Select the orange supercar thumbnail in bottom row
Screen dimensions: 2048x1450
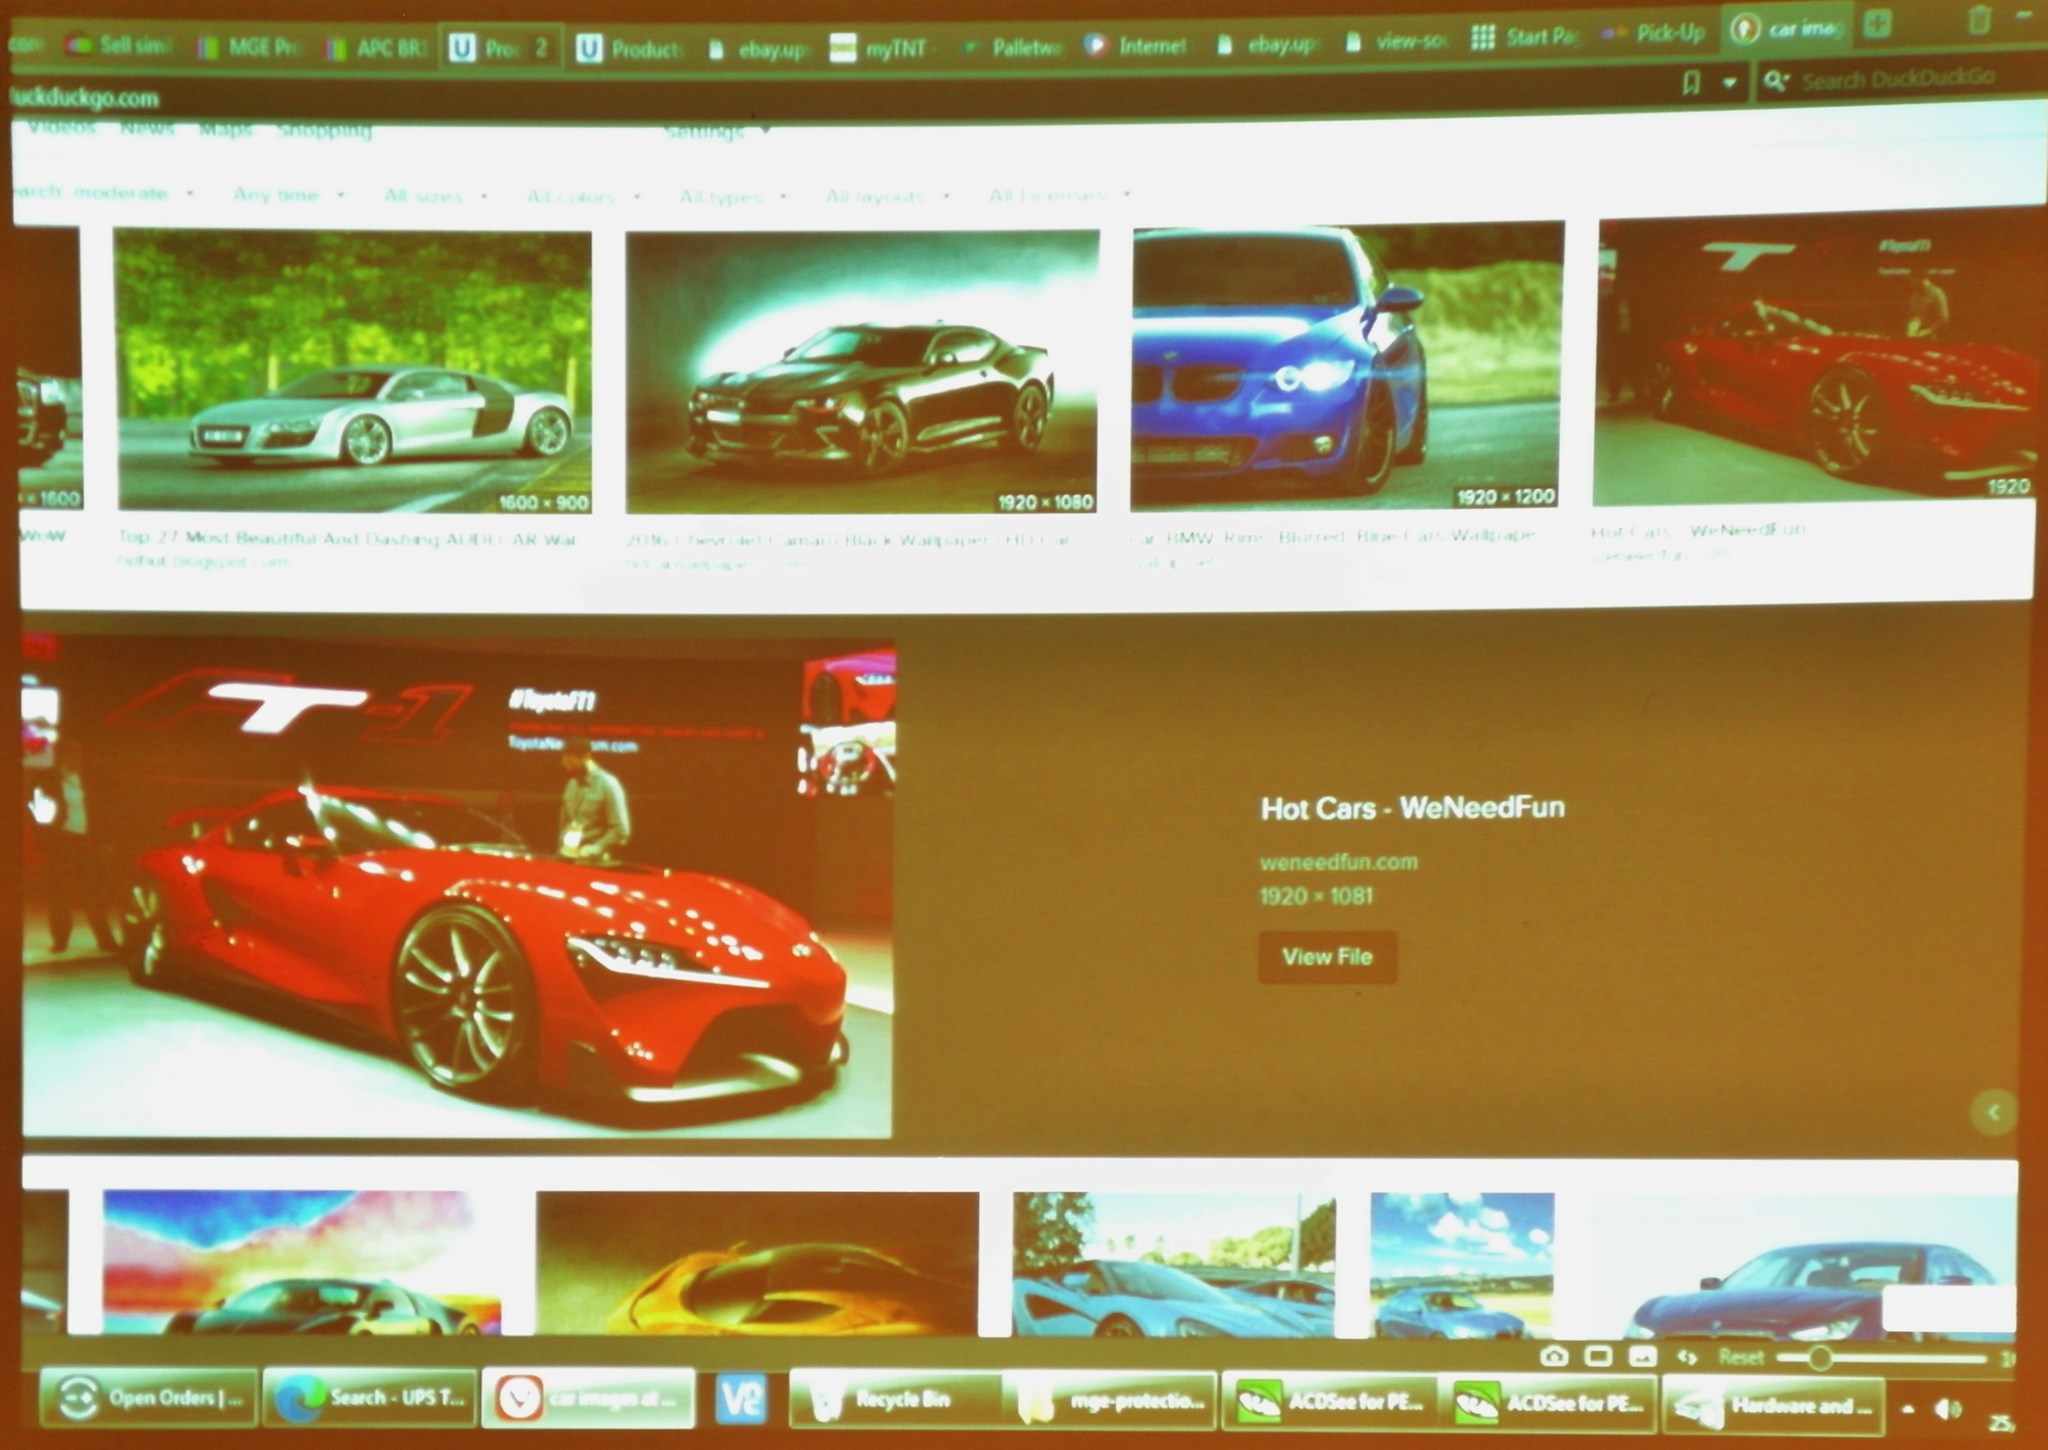tap(757, 1264)
